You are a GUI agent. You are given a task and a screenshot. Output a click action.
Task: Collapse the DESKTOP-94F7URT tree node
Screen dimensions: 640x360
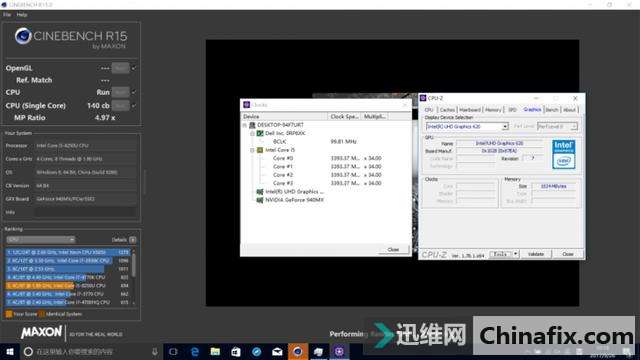click(245, 125)
